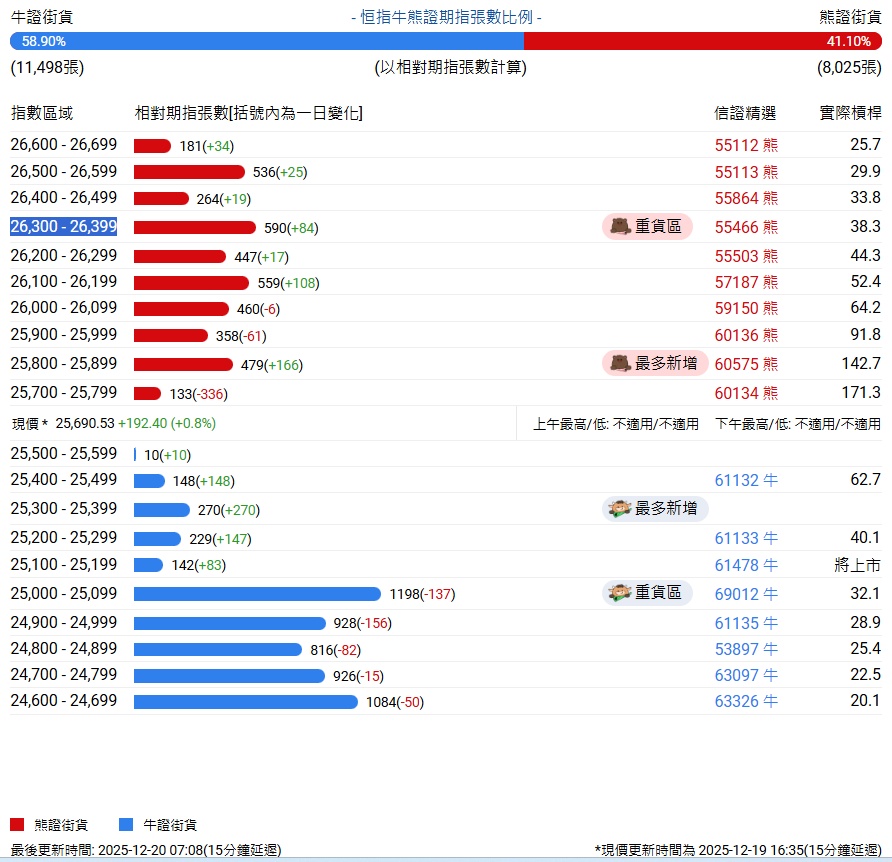Screen dimensions: 892x862
Task: Click the bull icon in 25,300 最多新增 badge
Action: (620, 508)
